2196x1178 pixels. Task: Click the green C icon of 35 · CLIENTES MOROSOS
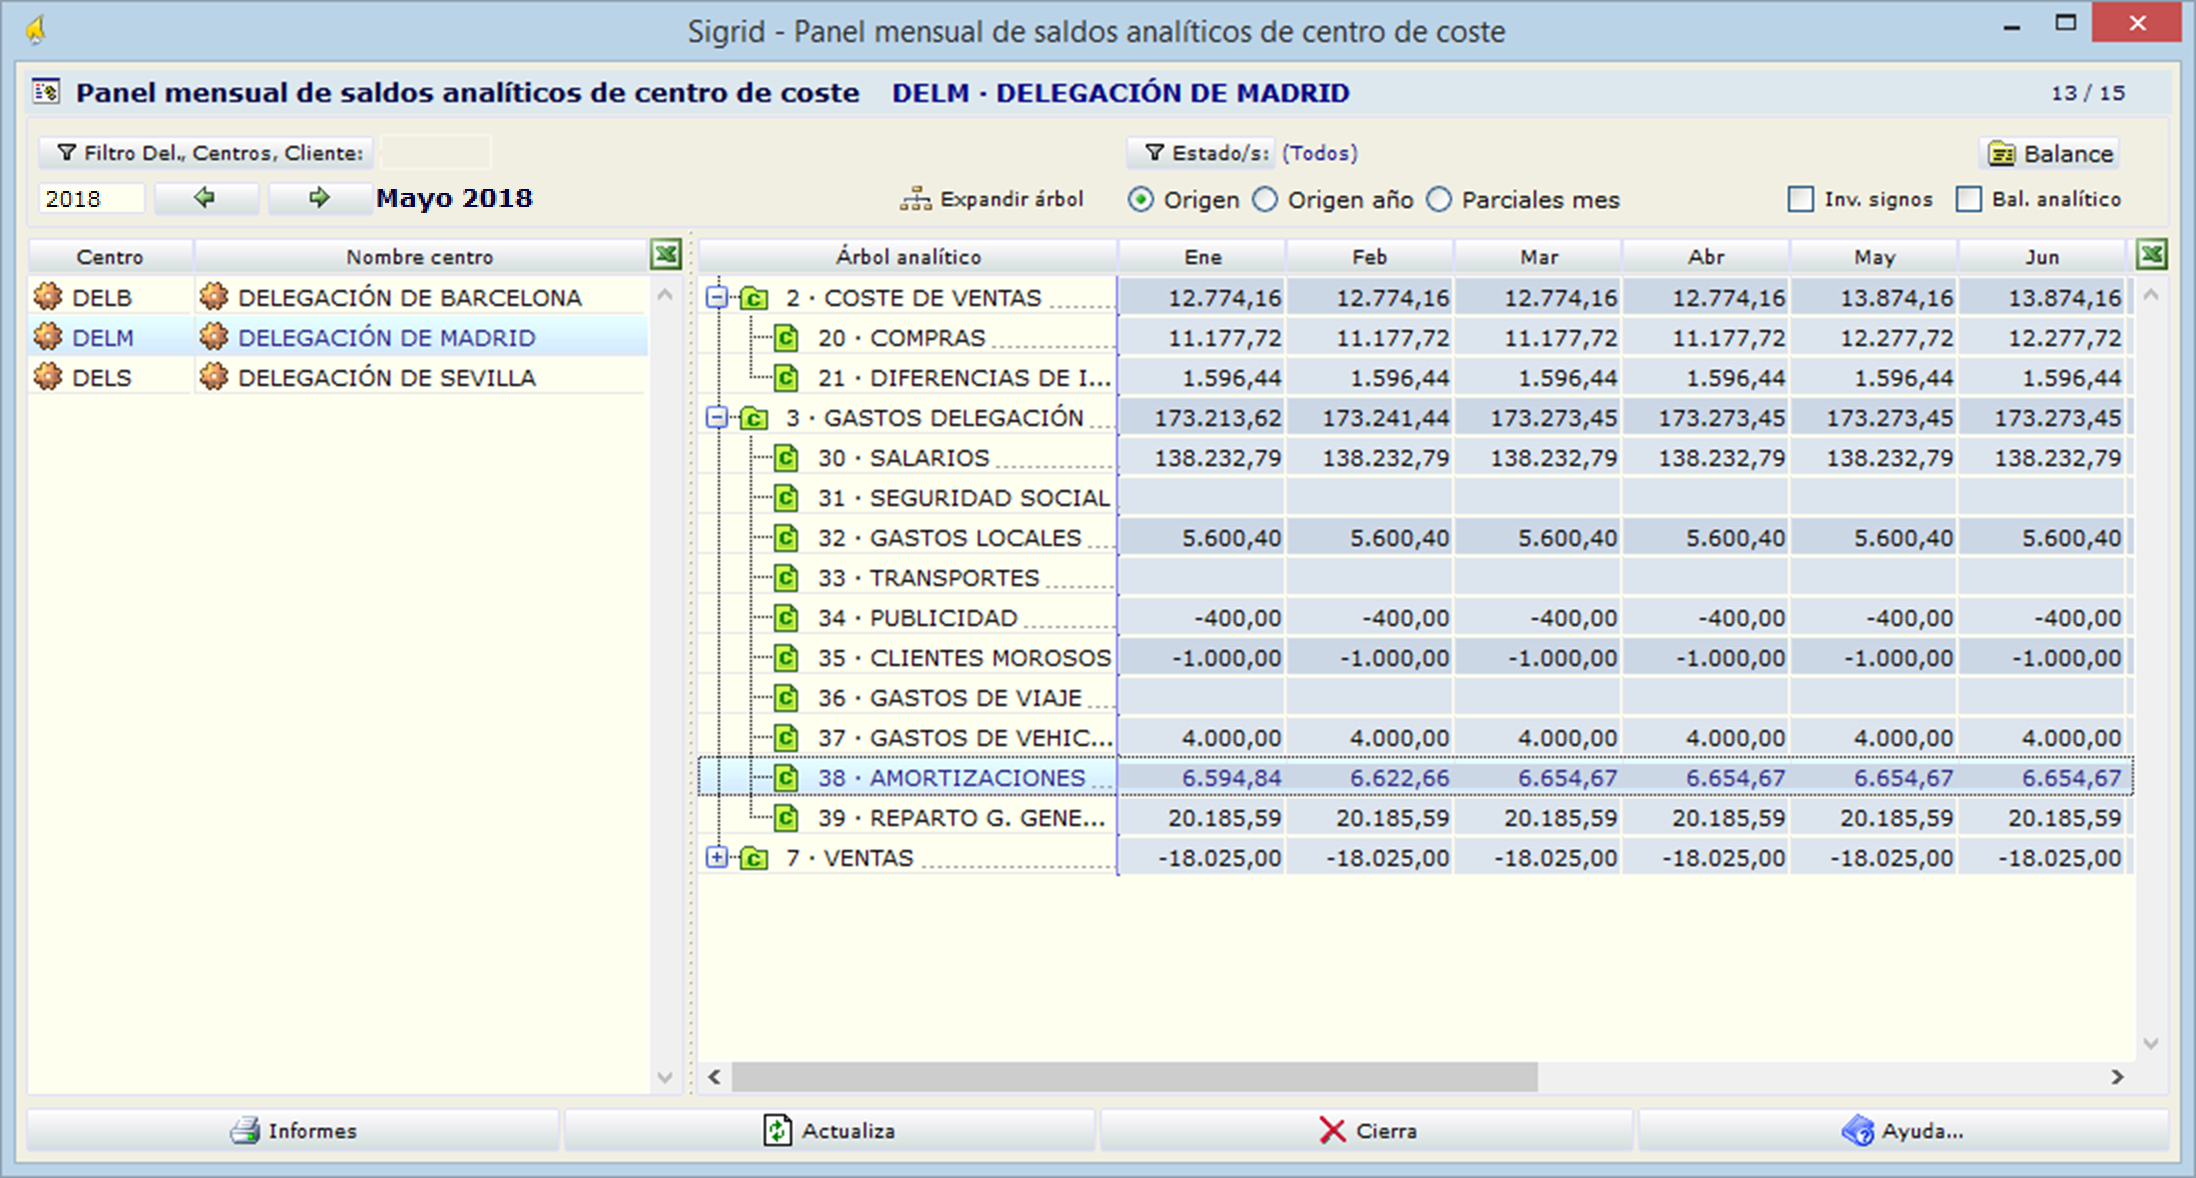point(787,658)
